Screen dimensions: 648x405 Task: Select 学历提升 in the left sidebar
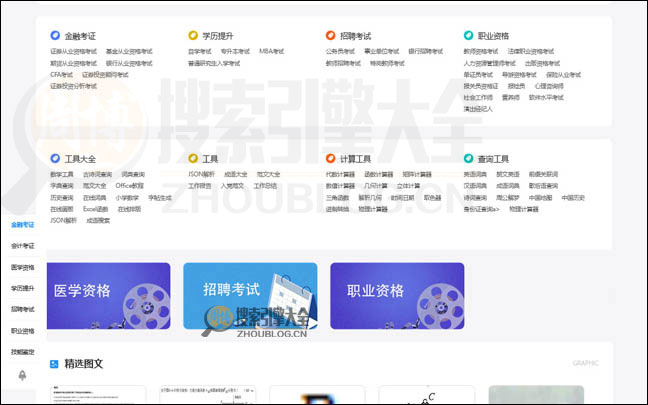pyautogui.click(x=23, y=288)
